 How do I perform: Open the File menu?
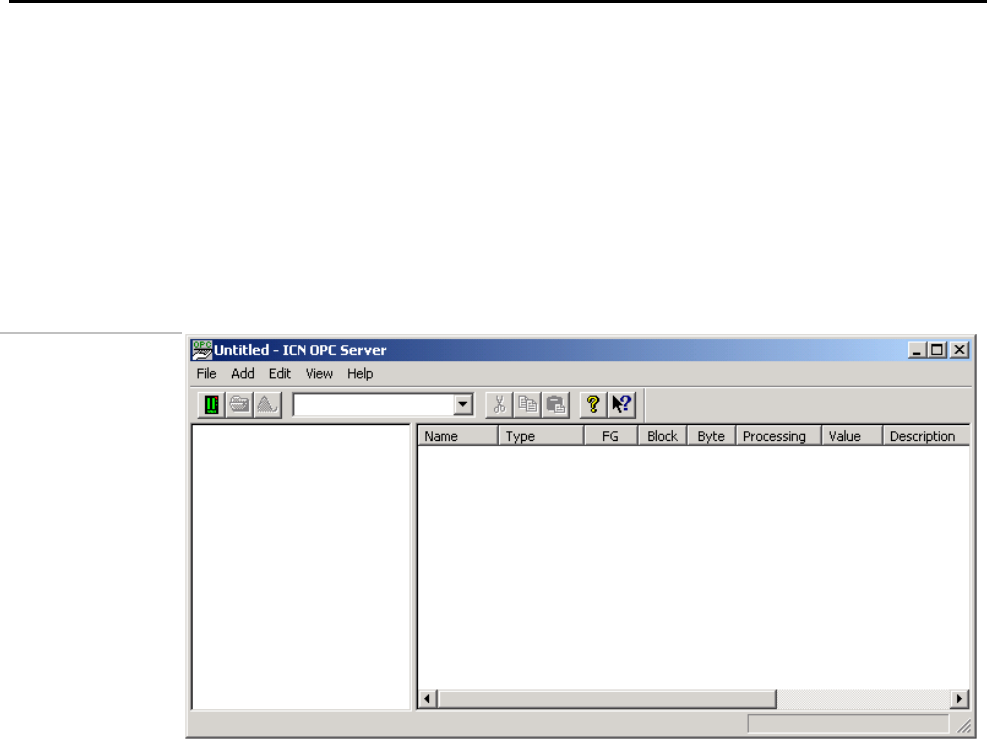(206, 374)
